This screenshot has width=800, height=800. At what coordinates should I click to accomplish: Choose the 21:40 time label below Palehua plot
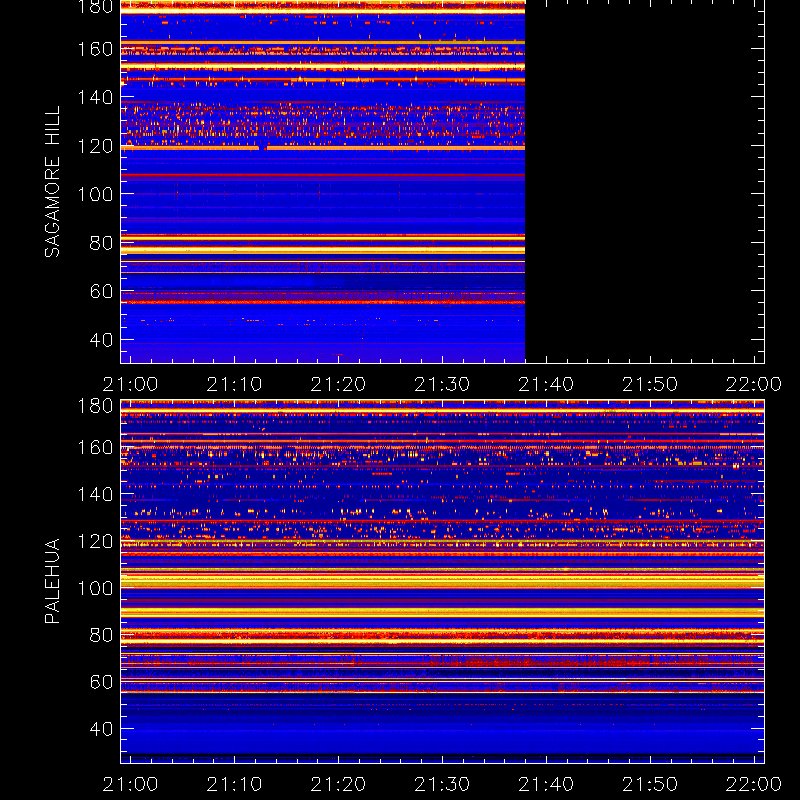click(546, 784)
